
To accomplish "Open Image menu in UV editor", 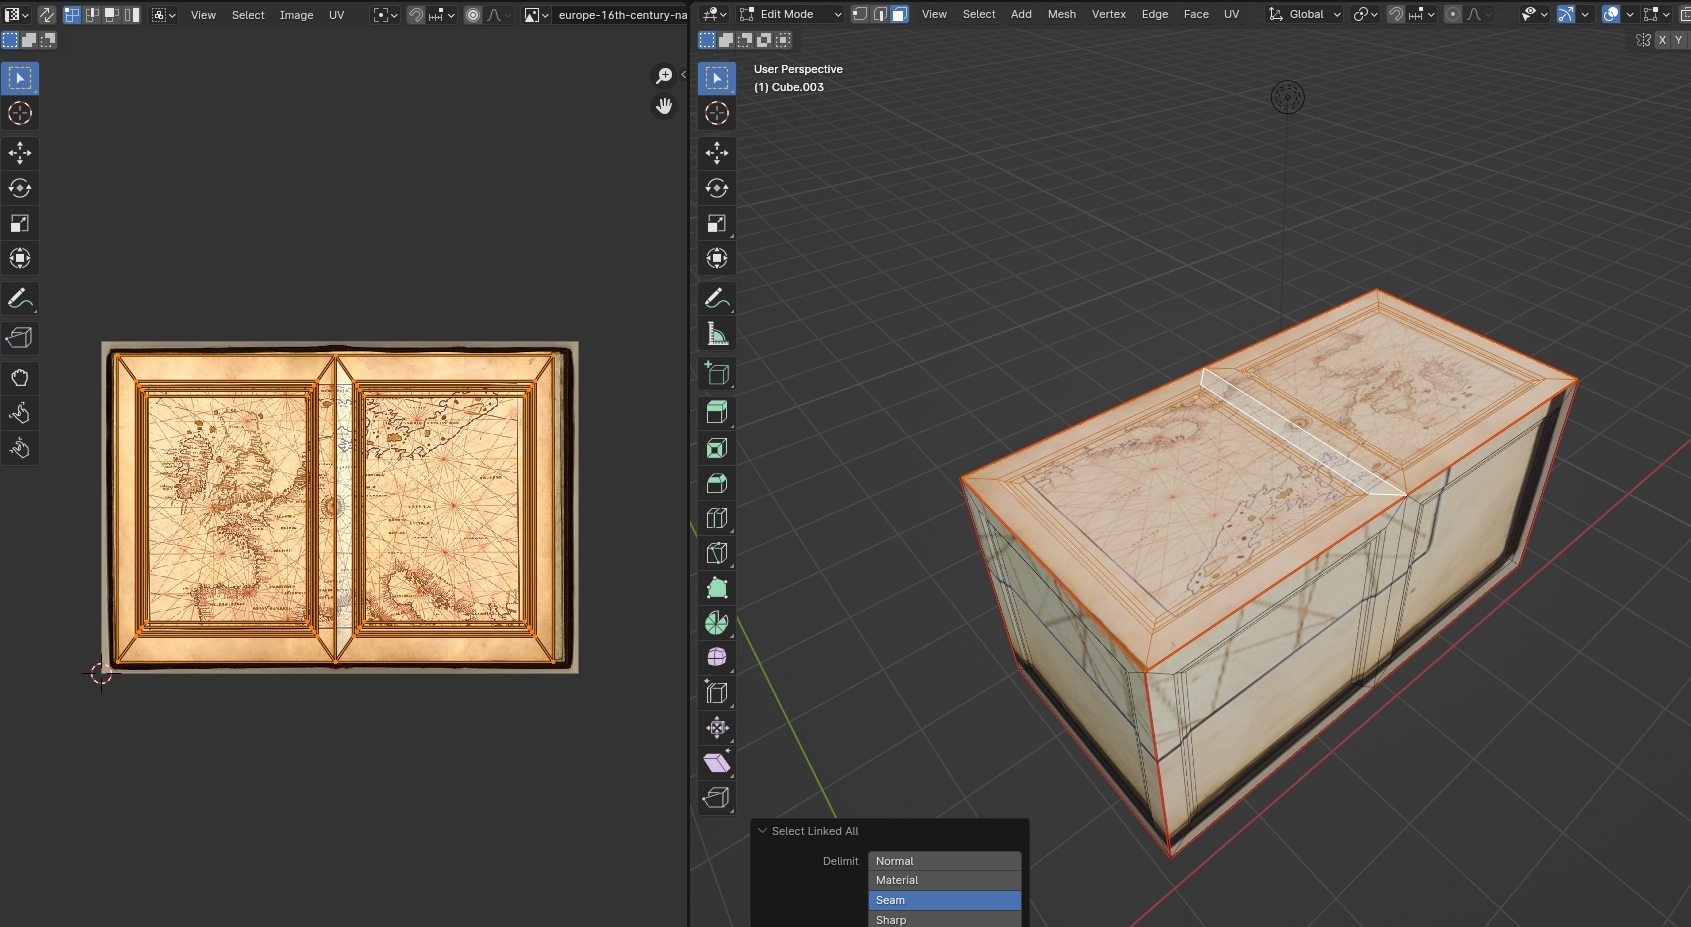I will coord(296,15).
